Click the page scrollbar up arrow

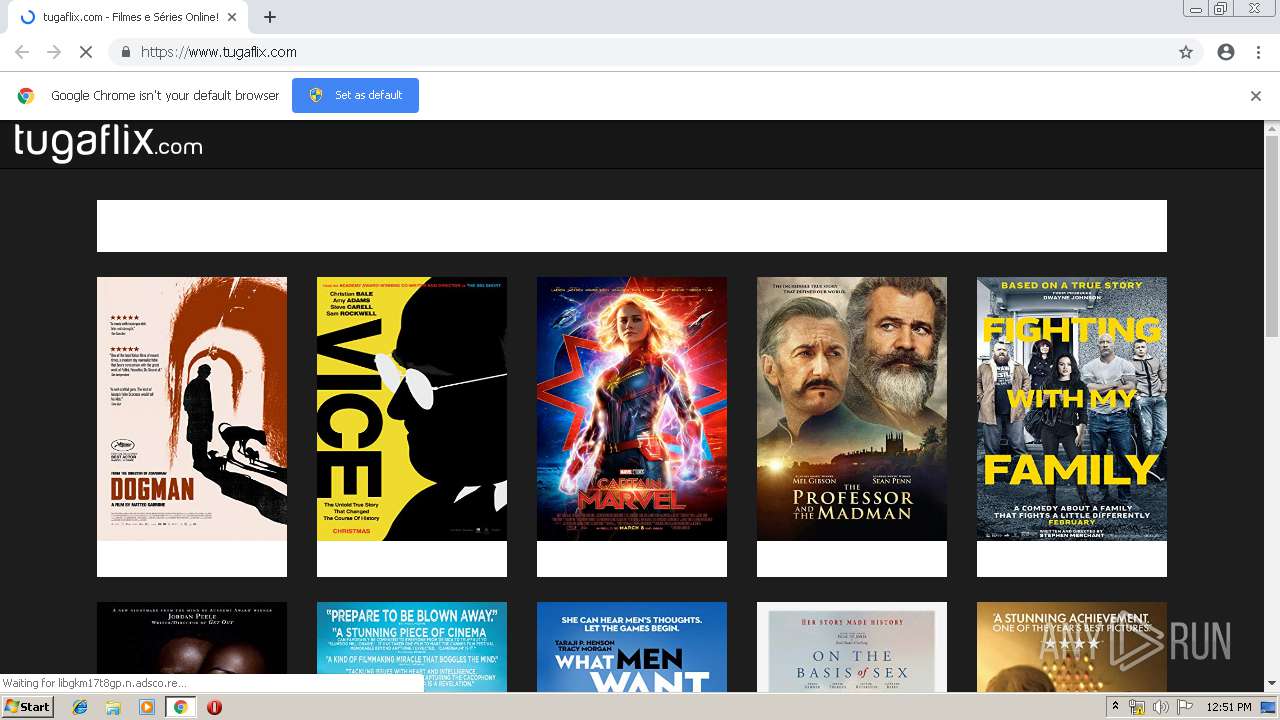coord(1272,128)
